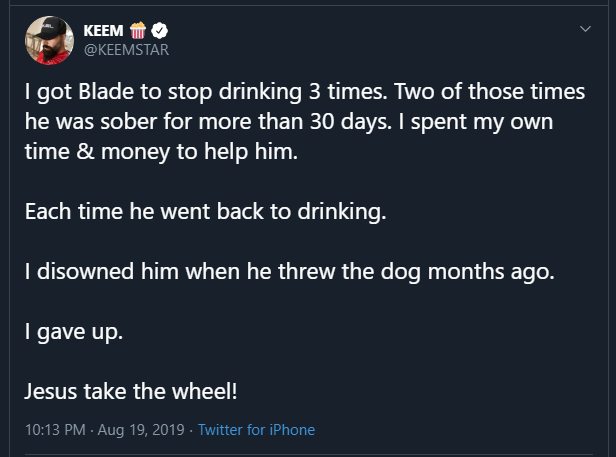Click the "Each time he went back" line
Image resolution: width=616 pixels, height=457 pixels.
pyautogui.click(x=204, y=212)
